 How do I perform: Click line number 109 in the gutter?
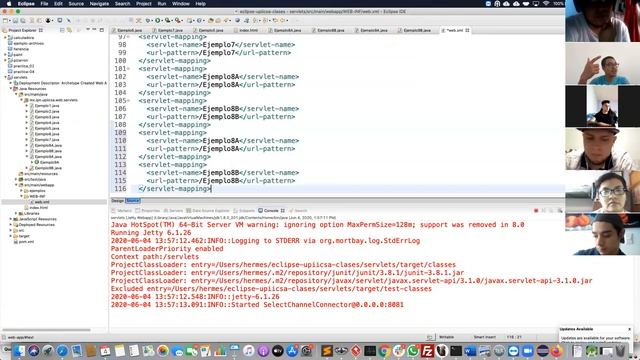pyautogui.click(x=120, y=133)
